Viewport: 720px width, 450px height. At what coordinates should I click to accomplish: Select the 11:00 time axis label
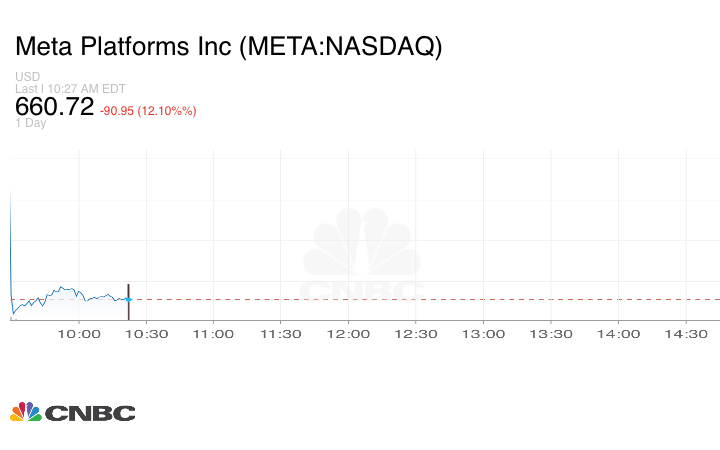tap(214, 334)
